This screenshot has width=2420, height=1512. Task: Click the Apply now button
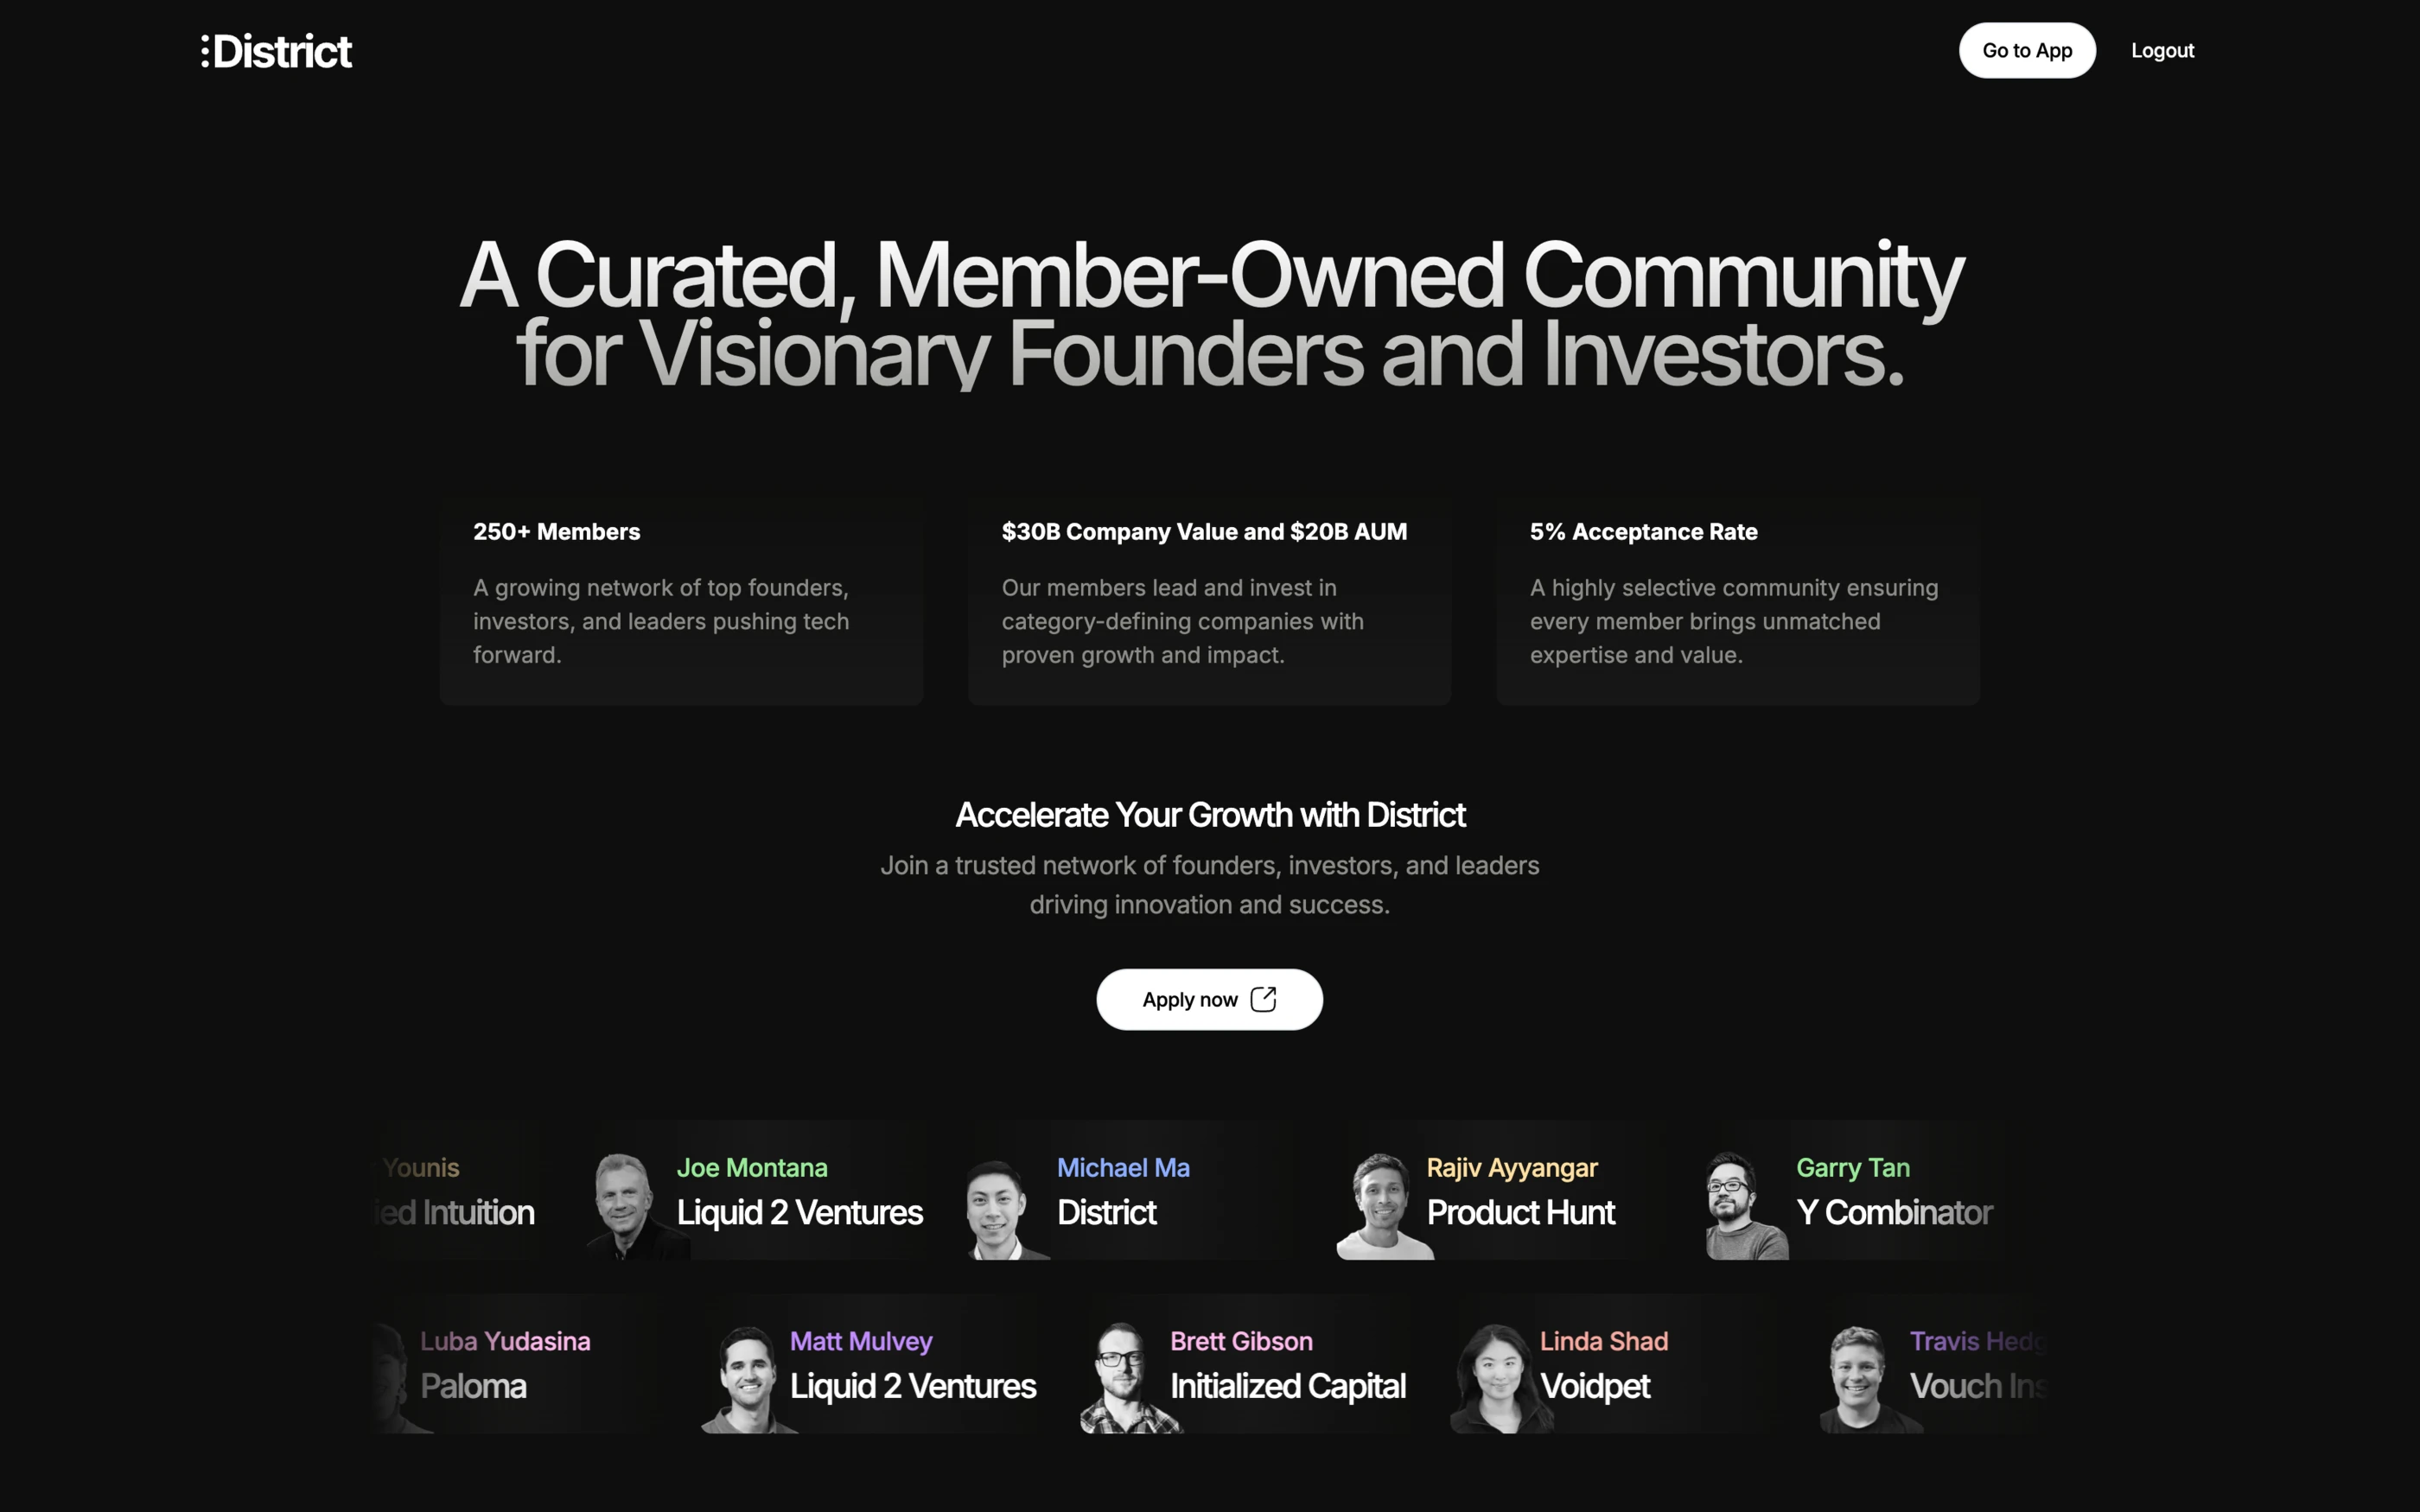pos(1209,999)
